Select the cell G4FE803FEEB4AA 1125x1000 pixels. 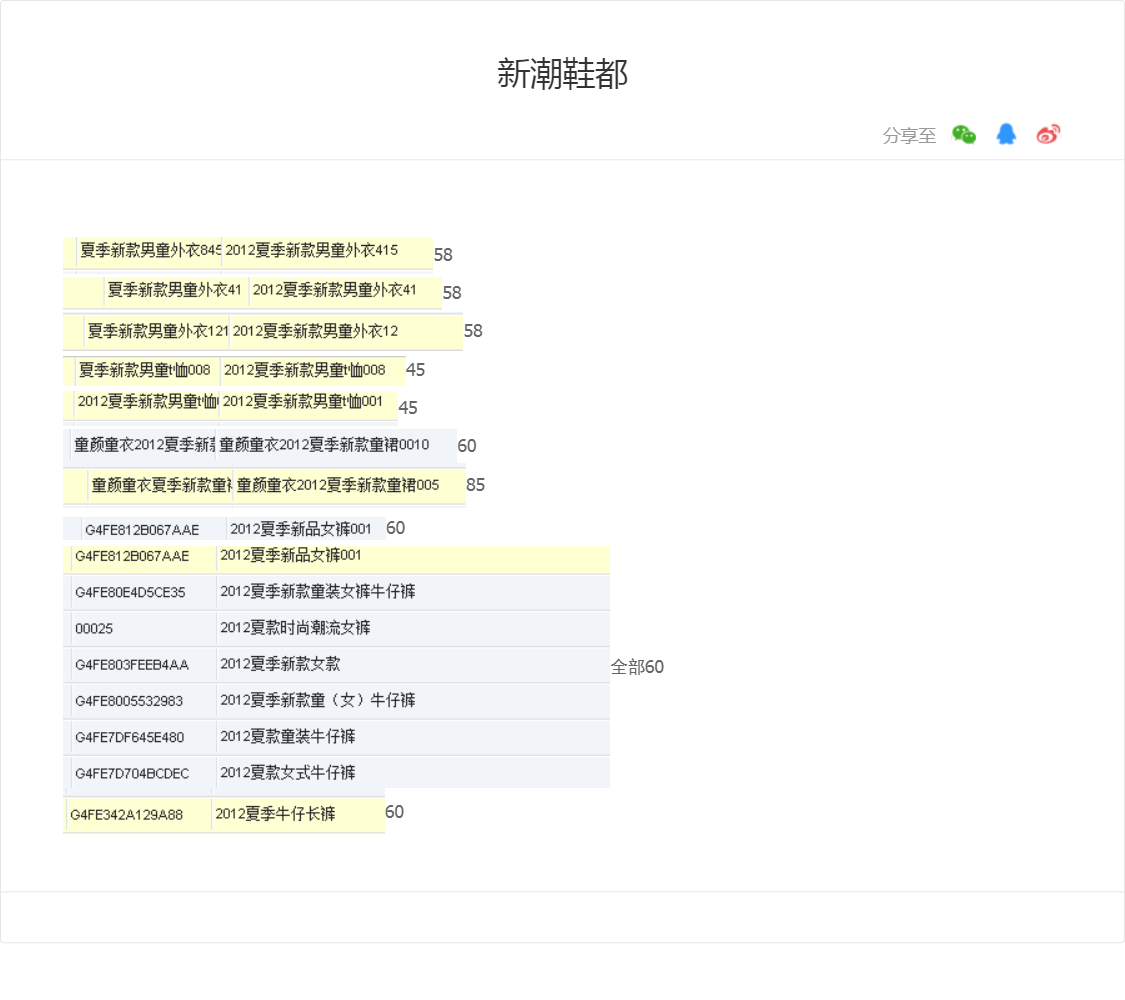[132, 665]
